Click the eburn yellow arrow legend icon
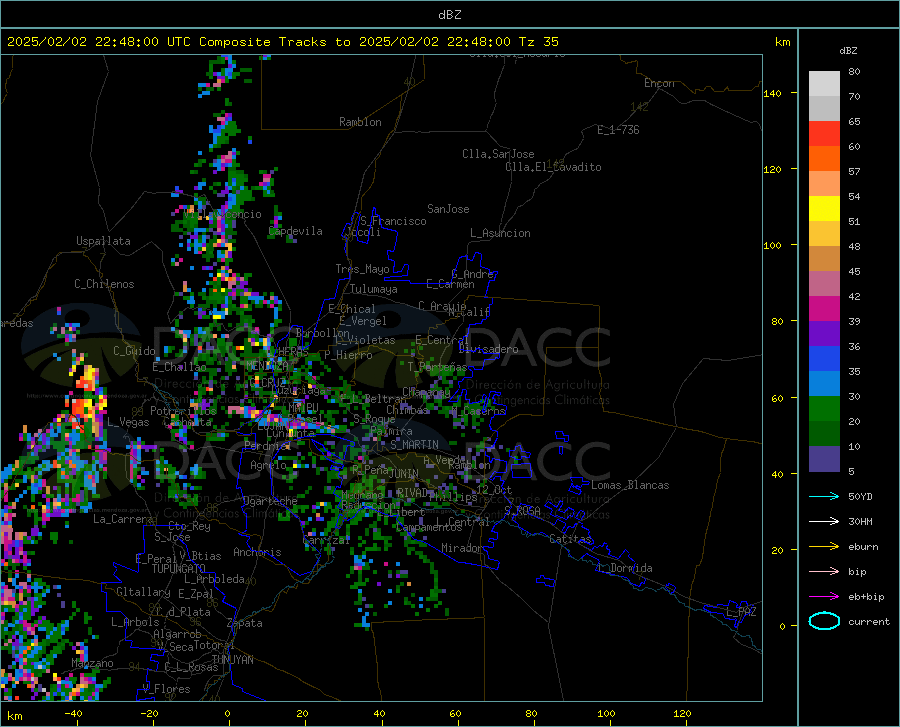Screen dimensions: 900x727 pos(824,547)
